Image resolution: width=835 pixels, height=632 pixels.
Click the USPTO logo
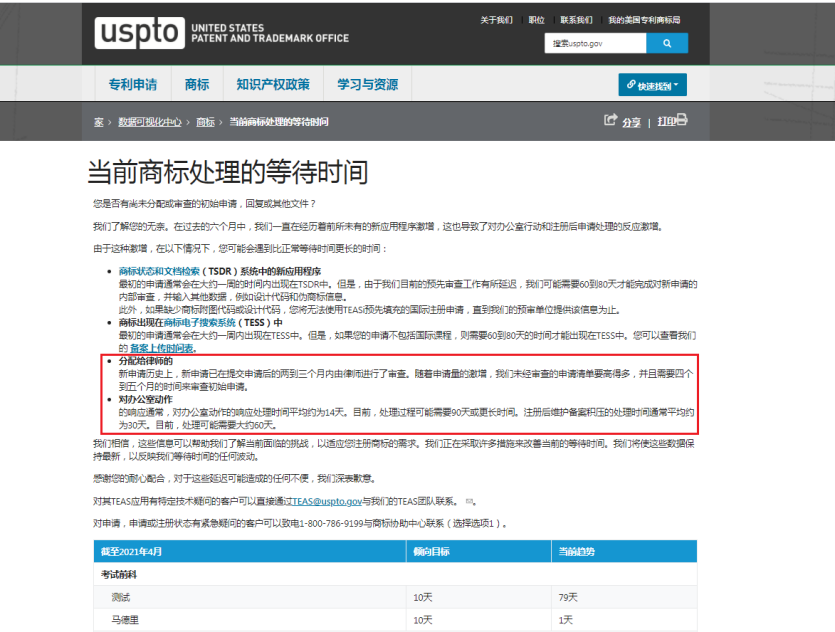pos(141,32)
